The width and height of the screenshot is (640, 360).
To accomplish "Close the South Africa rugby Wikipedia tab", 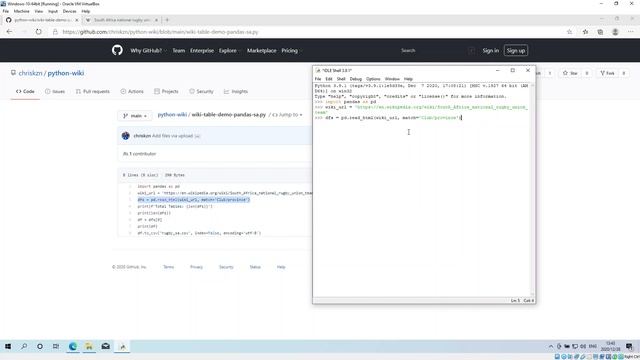I will pyautogui.click(x=156, y=20).
